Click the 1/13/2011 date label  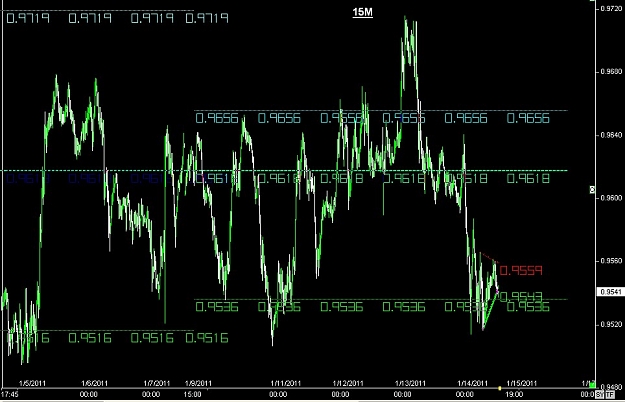coord(410,383)
